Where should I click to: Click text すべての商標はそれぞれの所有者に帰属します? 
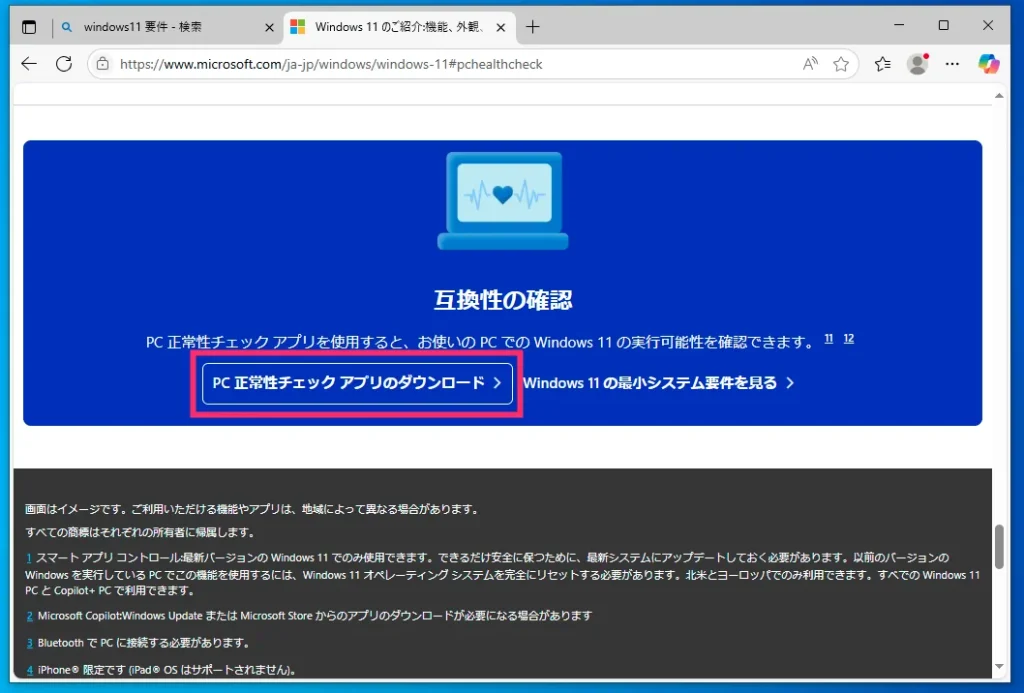[140, 532]
